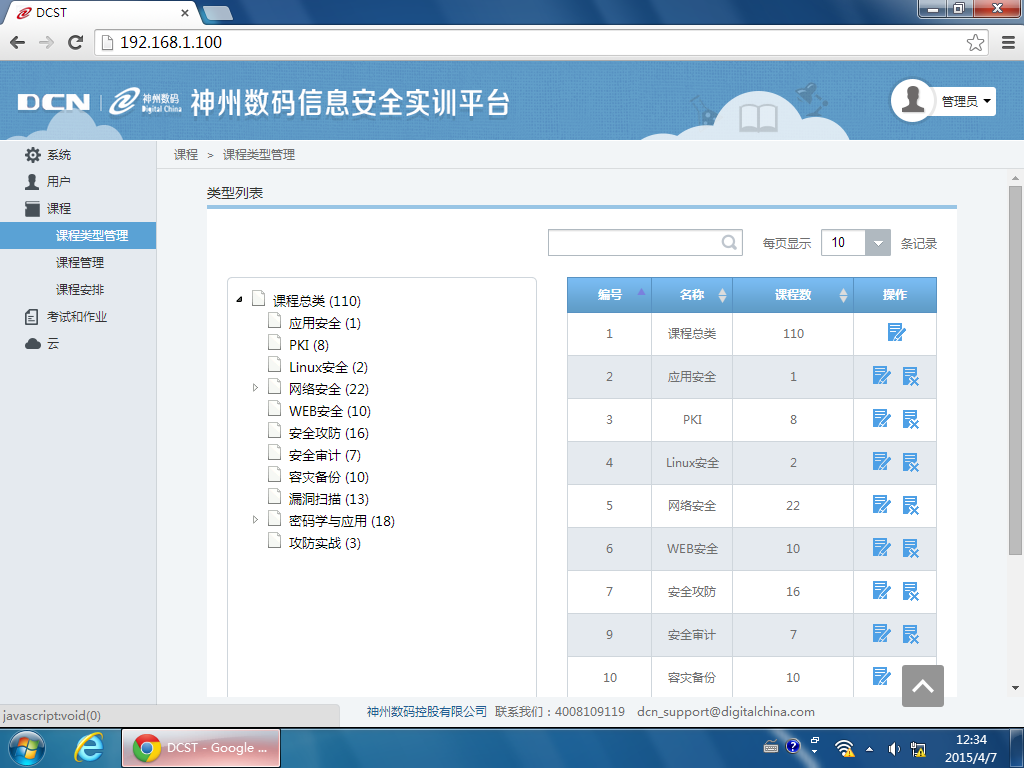
Task: Delete the Linux安全 table row
Action: click(x=910, y=462)
